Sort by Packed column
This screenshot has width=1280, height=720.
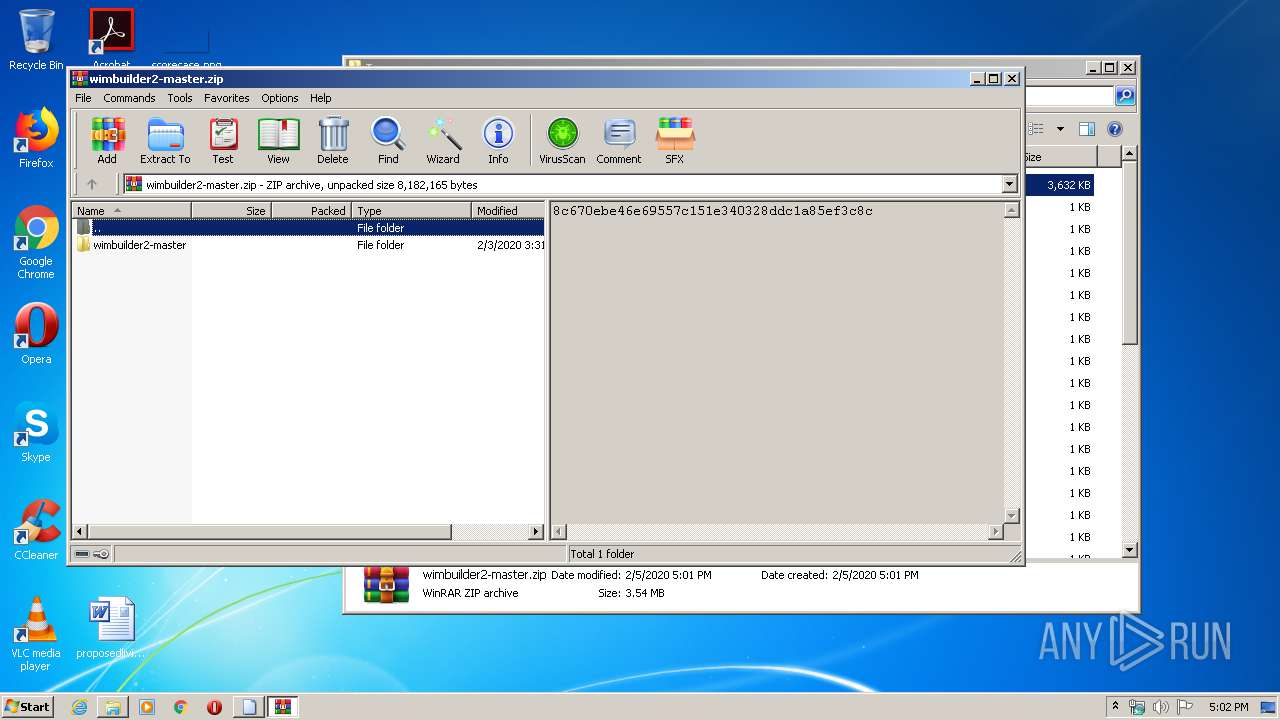click(311, 211)
